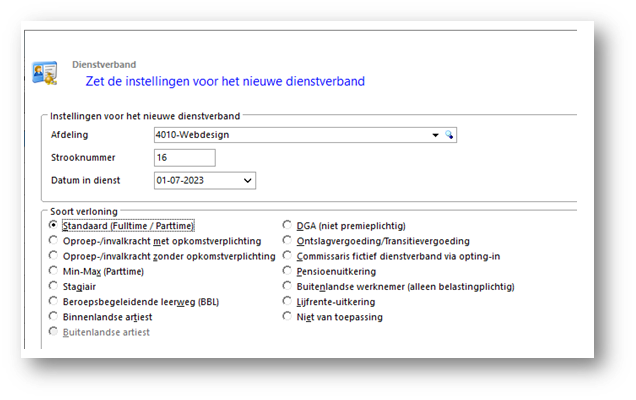The width and height of the screenshot is (636, 400).
Task: Click the Dienstverband employee card icon
Action: pyautogui.click(x=45, y=73)
